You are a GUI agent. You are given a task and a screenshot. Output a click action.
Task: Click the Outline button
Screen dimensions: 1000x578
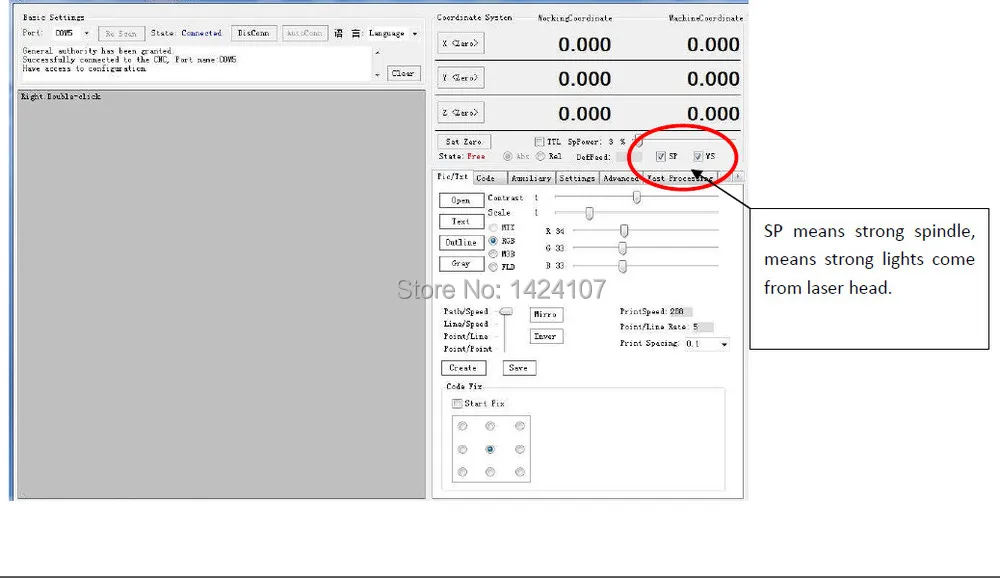[460, 242]
